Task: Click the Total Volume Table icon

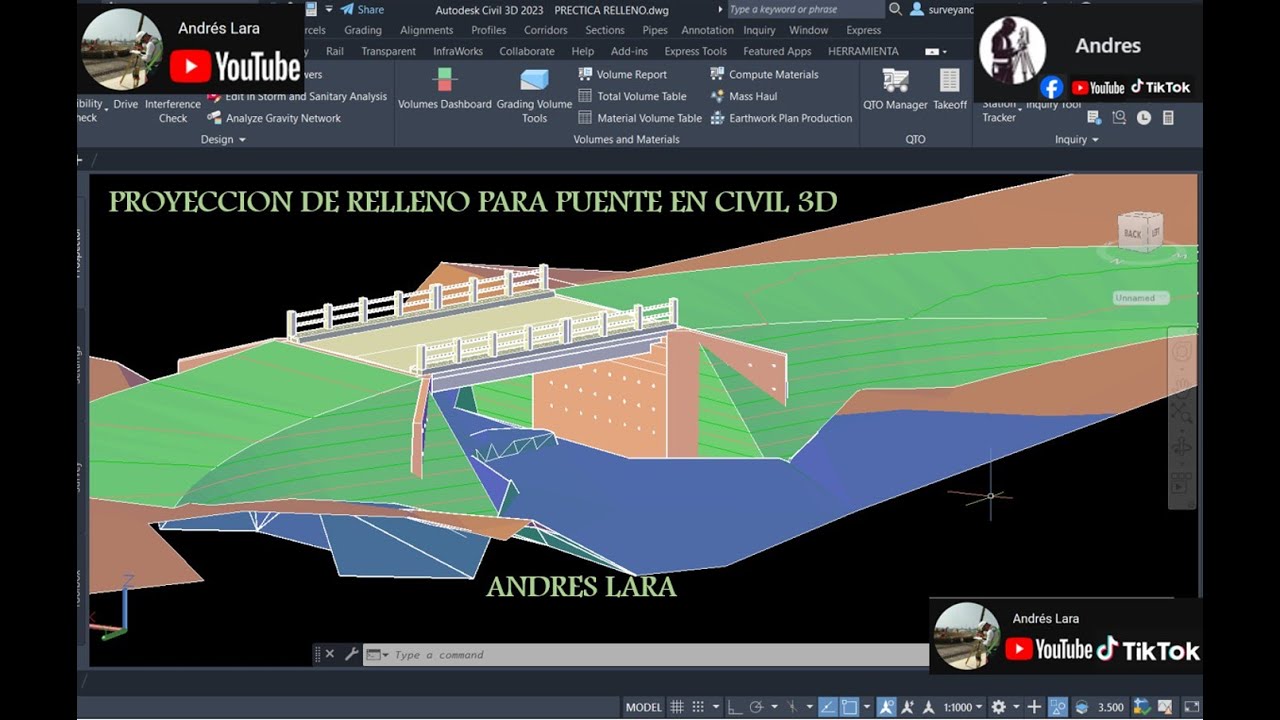Action: (586, 96)
